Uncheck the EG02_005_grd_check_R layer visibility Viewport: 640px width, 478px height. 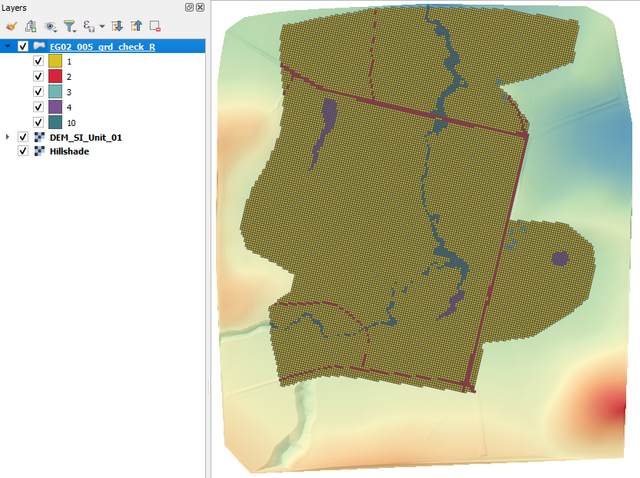(23, 46)
